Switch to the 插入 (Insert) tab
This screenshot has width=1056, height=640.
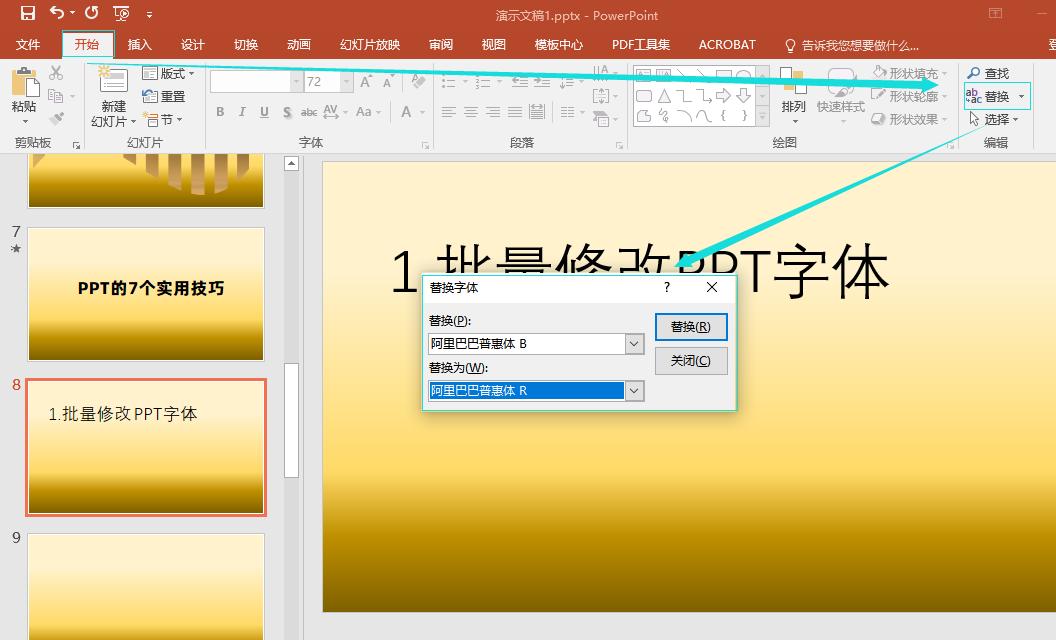point(140,45)
